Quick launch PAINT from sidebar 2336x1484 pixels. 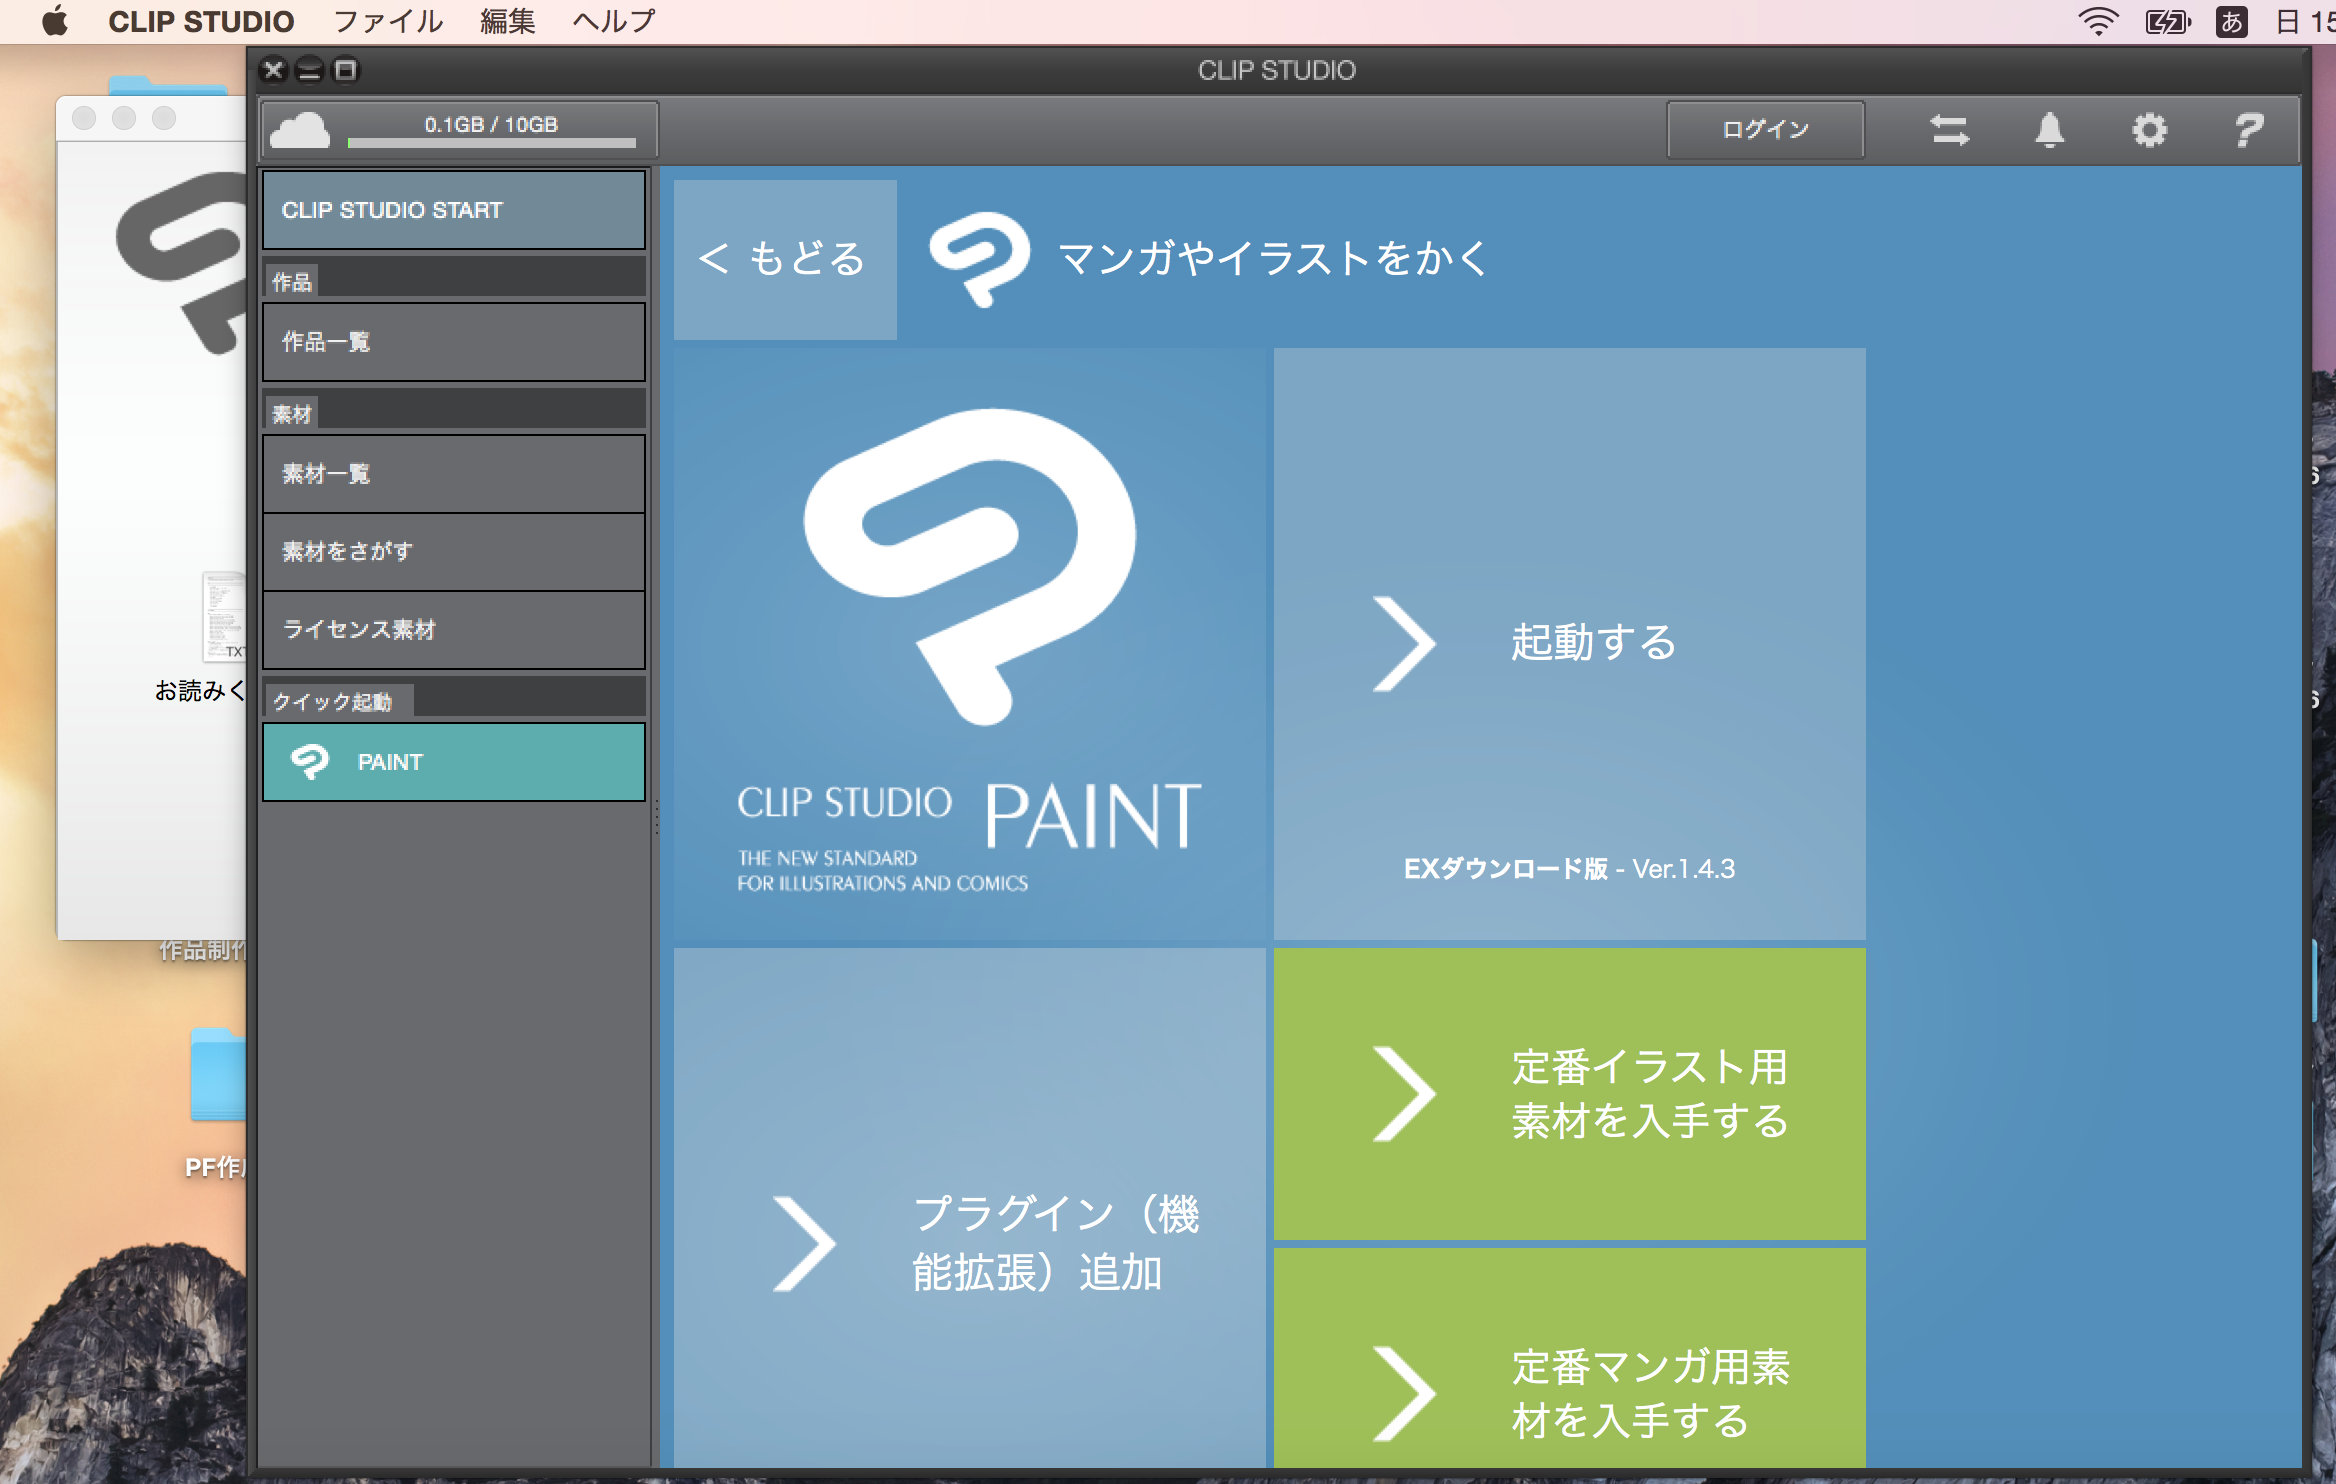[x=453, y=762]
